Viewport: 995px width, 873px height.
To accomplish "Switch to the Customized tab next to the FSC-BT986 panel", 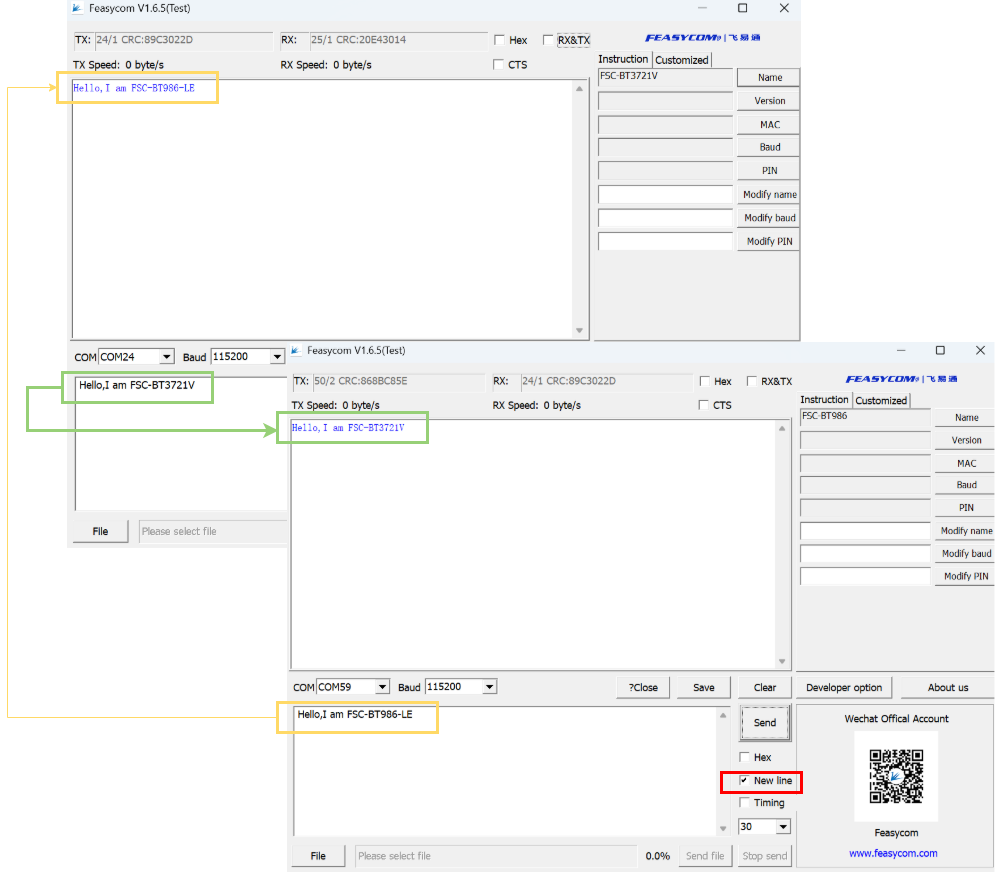I will (881, 400).
